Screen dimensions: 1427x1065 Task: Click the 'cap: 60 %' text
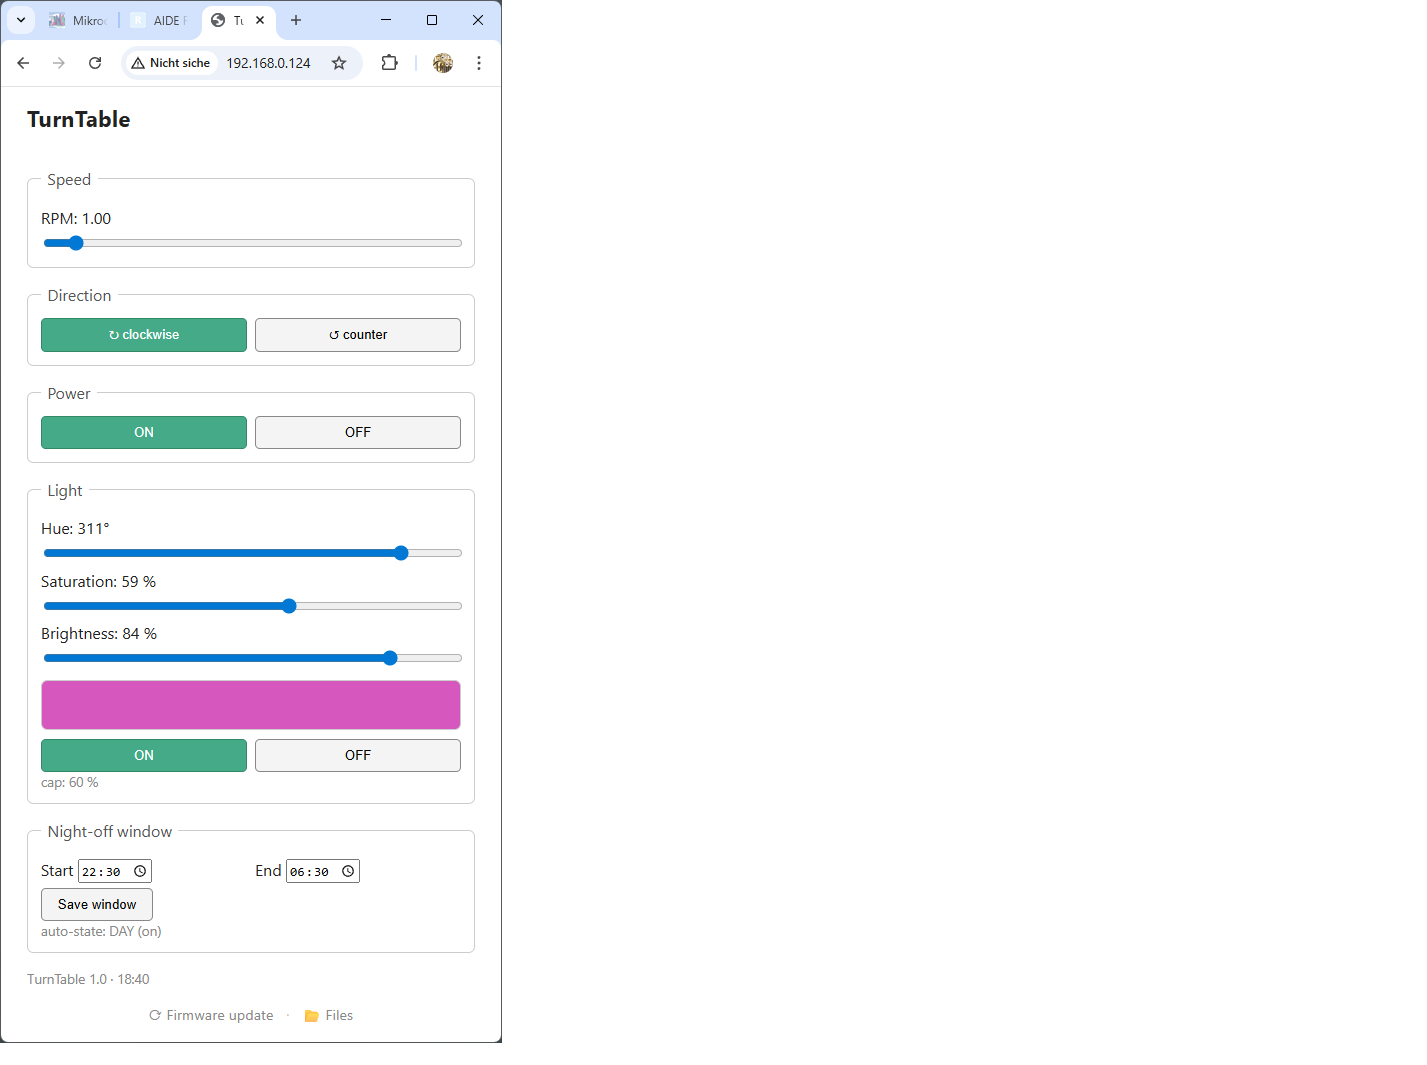coord(70,783)
